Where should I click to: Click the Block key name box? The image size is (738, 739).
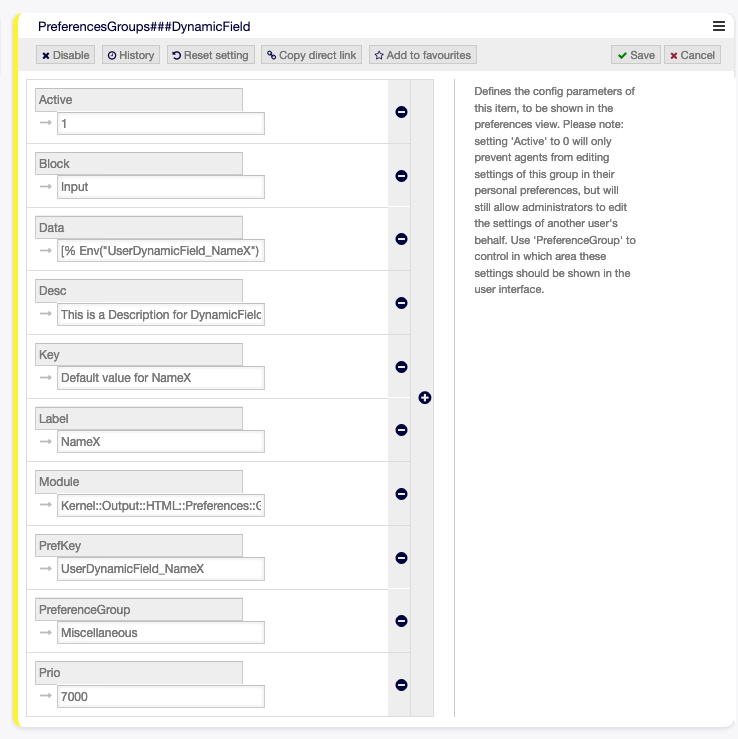click(x=139, y=164)
